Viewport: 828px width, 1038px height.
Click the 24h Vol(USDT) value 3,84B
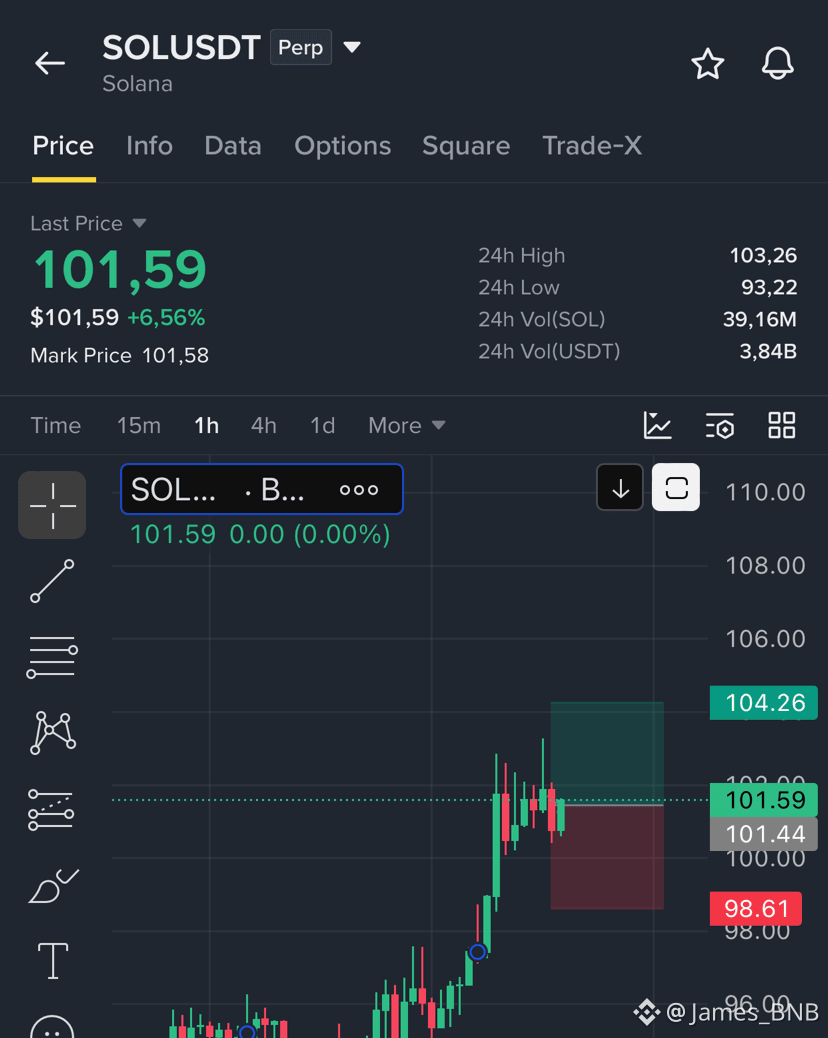[768, 351]
